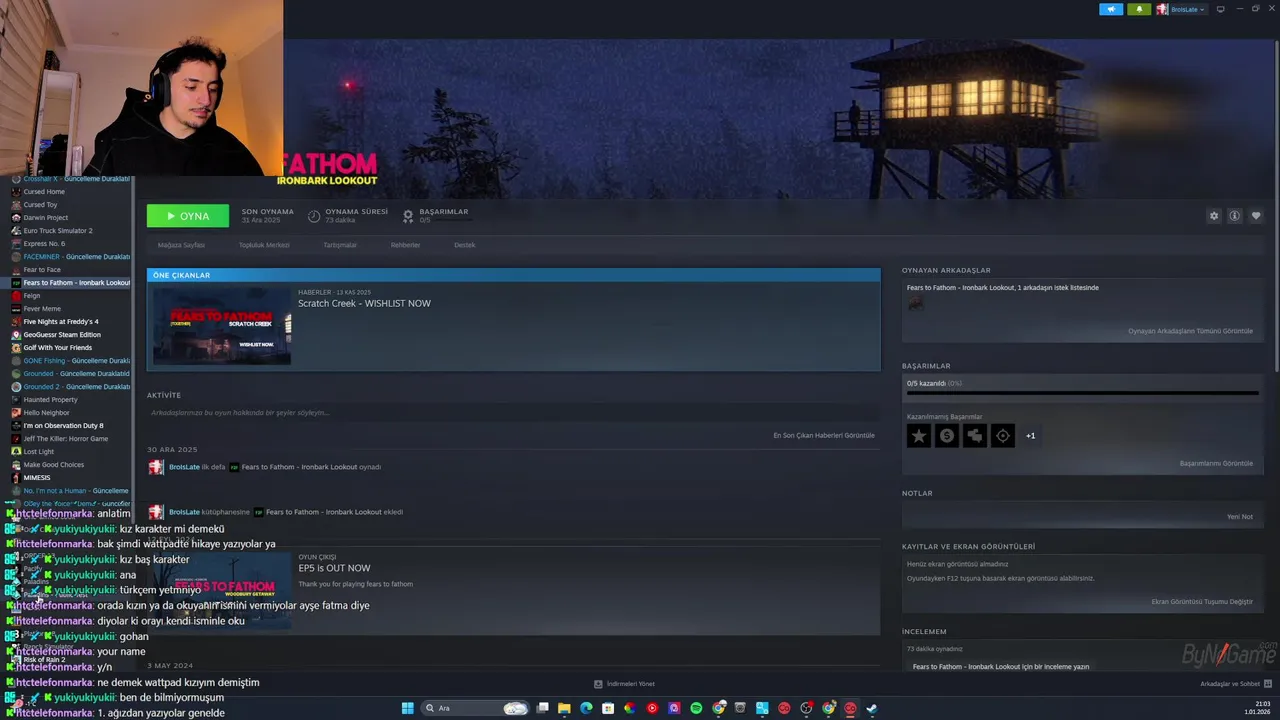1280x720 pixels.
Task: Open Spotify from taskbar
Action: tap(696, 708)
